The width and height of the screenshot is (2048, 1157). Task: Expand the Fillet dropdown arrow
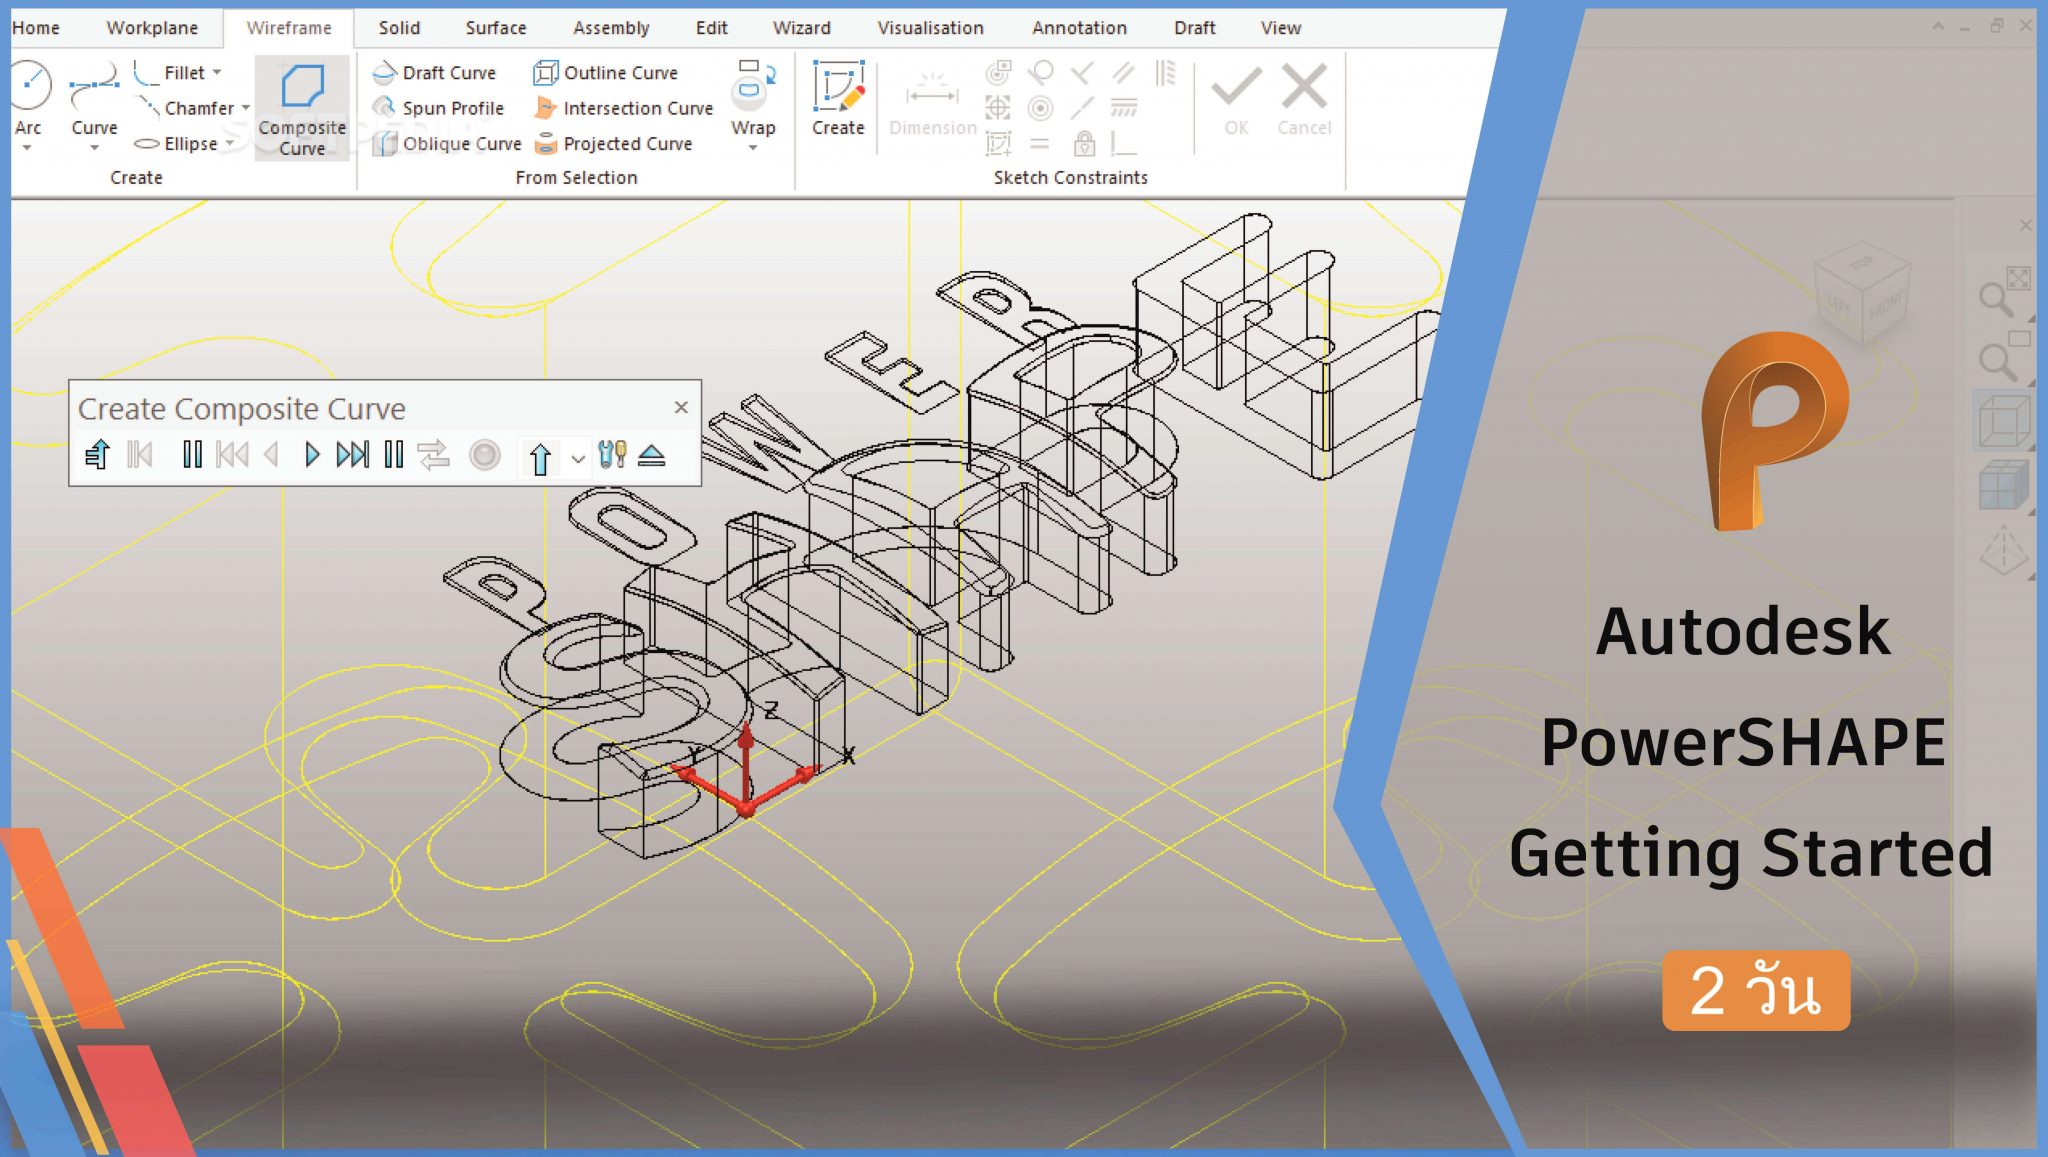(x=217, y=73)
